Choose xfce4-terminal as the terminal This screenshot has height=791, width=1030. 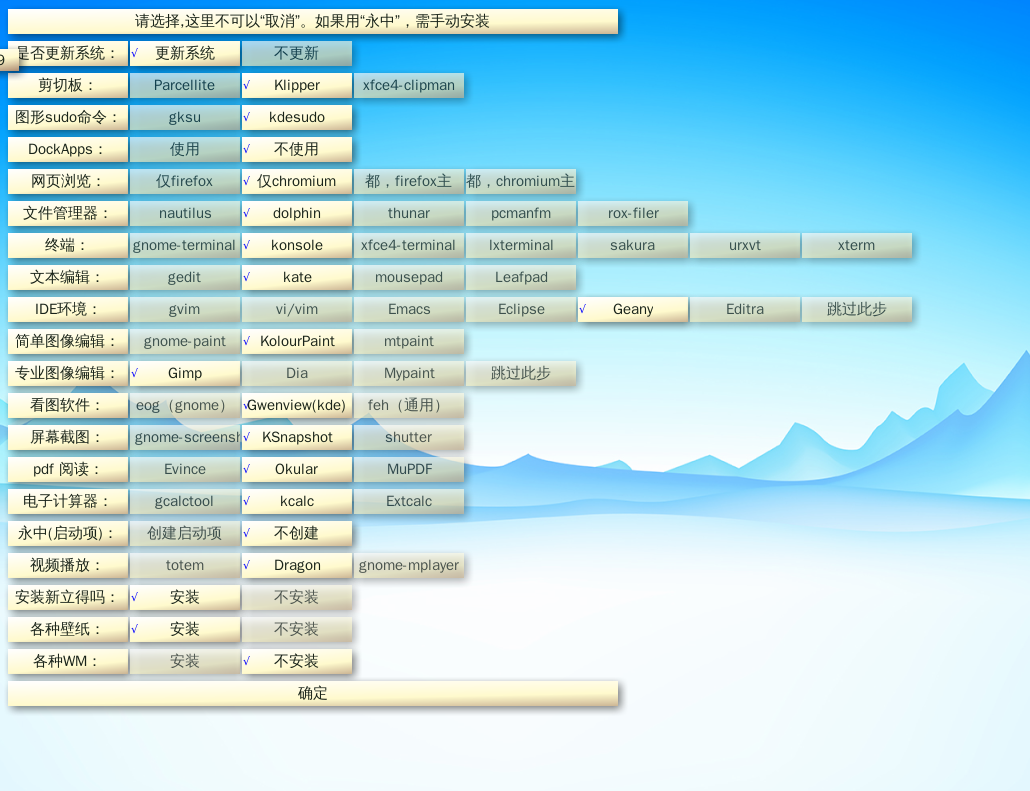[x=409, y=246]
